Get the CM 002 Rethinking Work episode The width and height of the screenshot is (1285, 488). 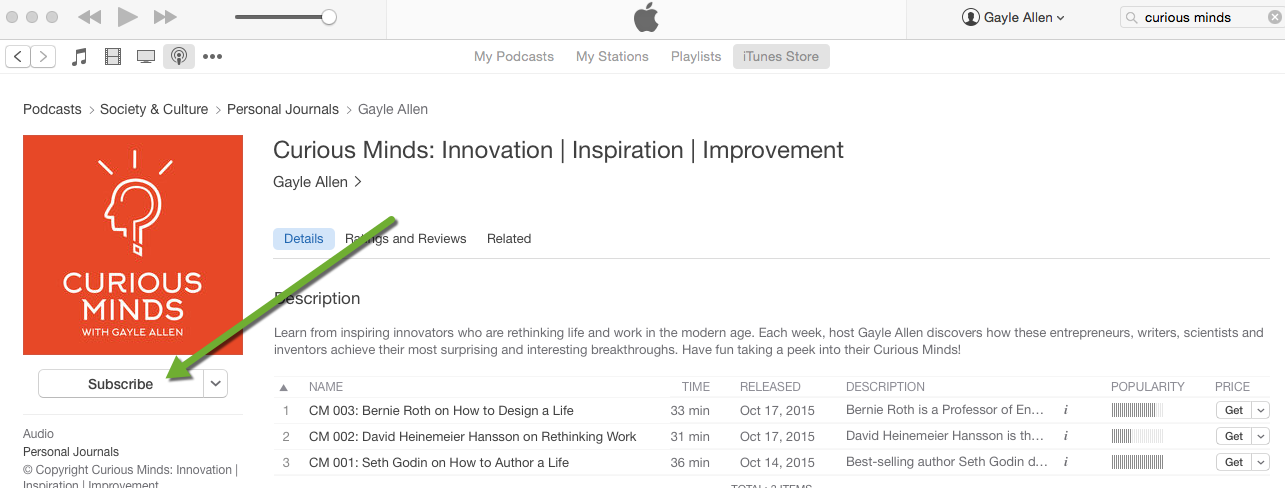tap(1234, 436)
